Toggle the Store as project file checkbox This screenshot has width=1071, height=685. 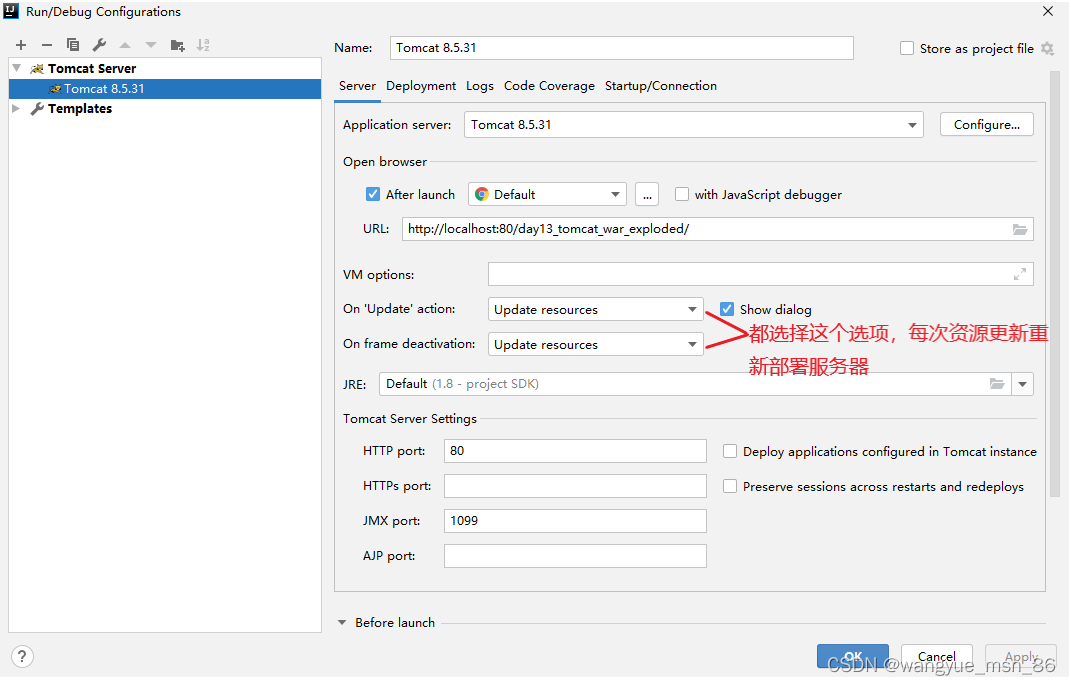(906, 48)
